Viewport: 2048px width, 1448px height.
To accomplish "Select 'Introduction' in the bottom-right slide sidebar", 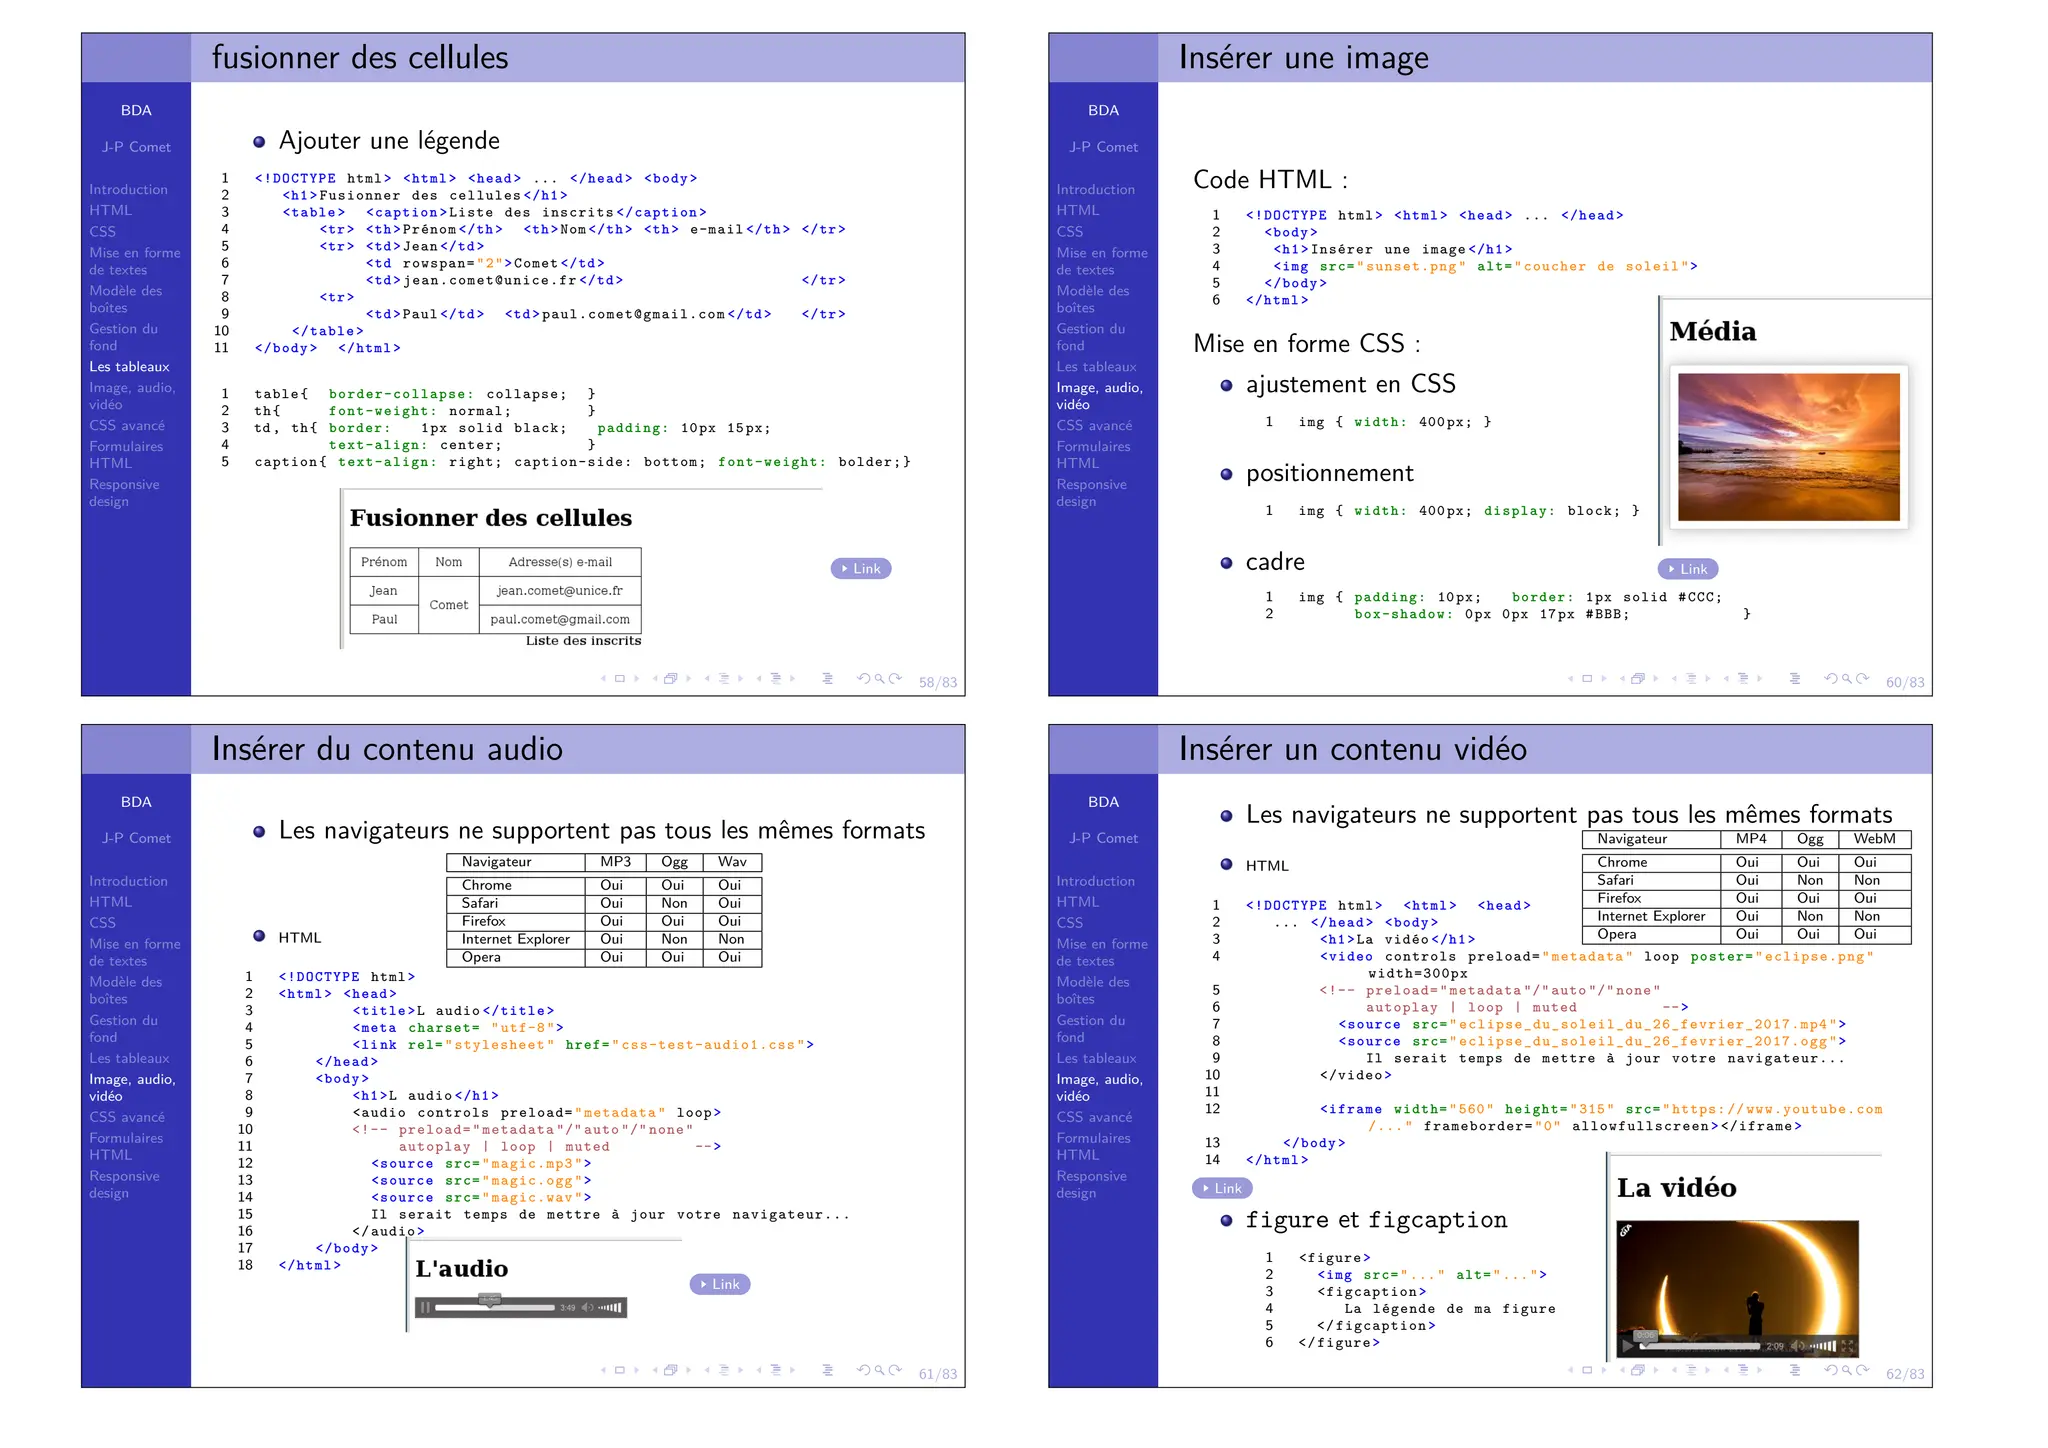I will [x=1095, y=881].
